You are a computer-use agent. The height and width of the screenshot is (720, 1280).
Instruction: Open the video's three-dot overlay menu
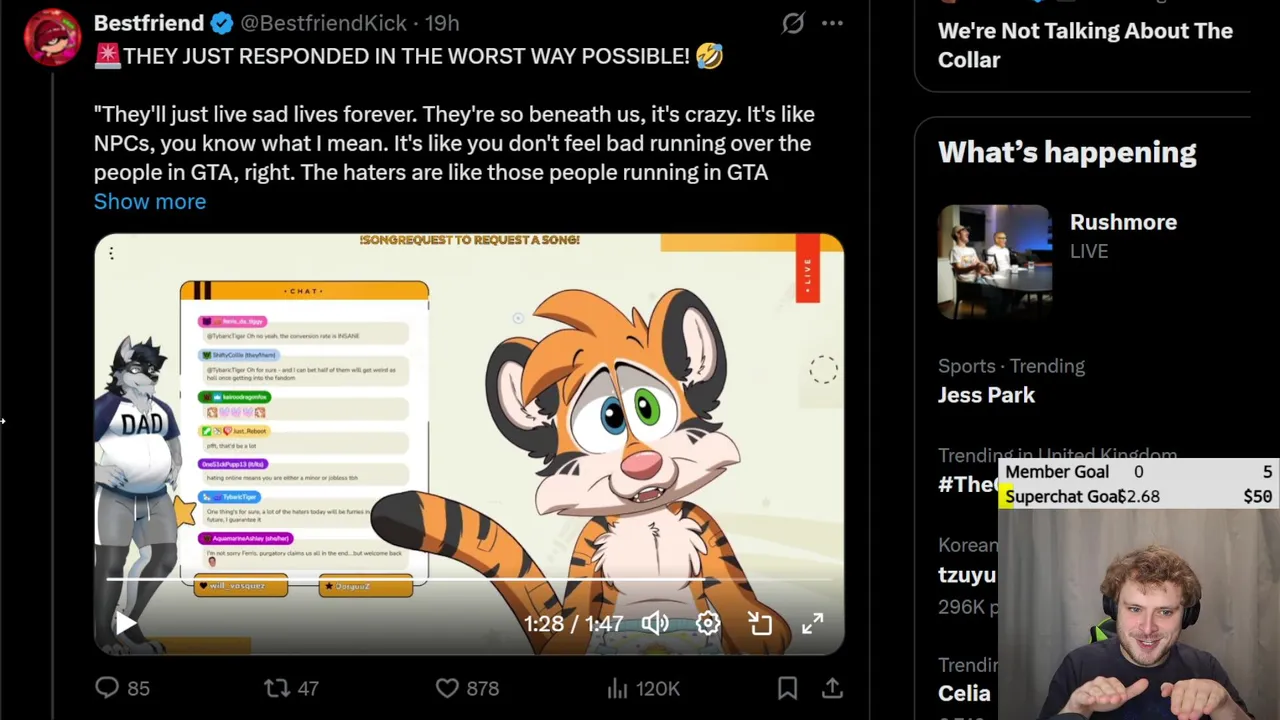[112, 254]
